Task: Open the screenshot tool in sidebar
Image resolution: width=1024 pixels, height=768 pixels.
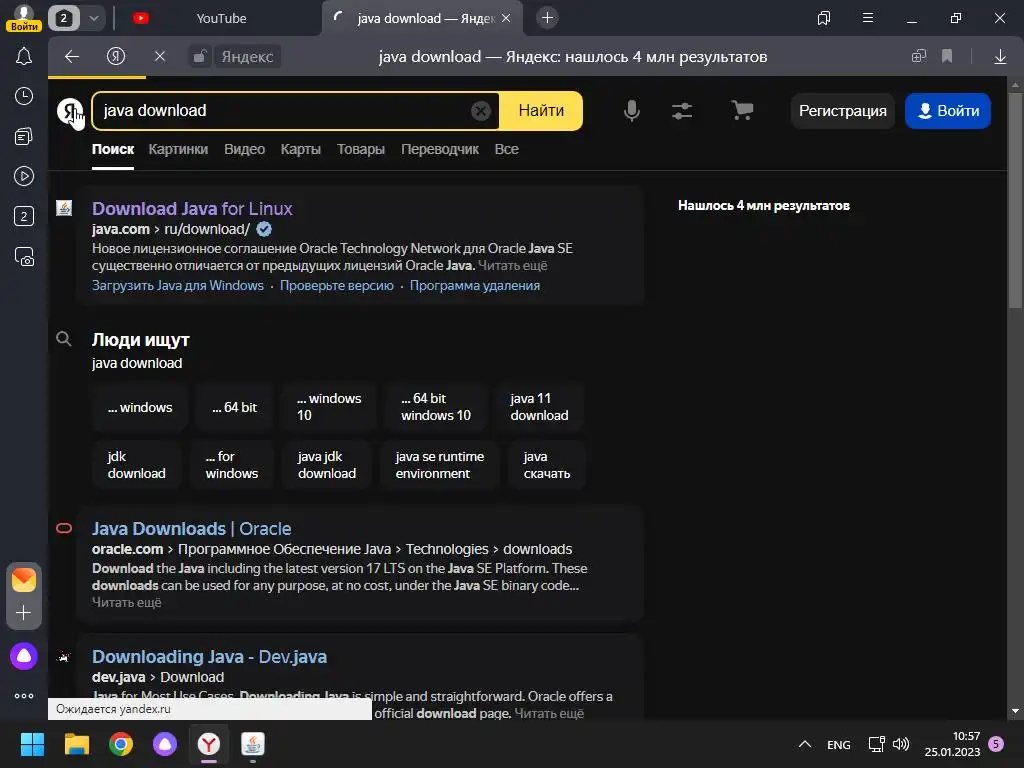Action: (x=24, y=257)
